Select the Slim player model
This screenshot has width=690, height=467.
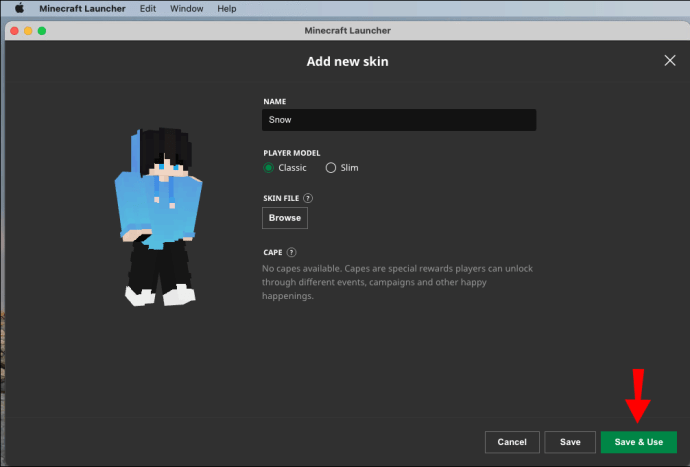point(331,168)
